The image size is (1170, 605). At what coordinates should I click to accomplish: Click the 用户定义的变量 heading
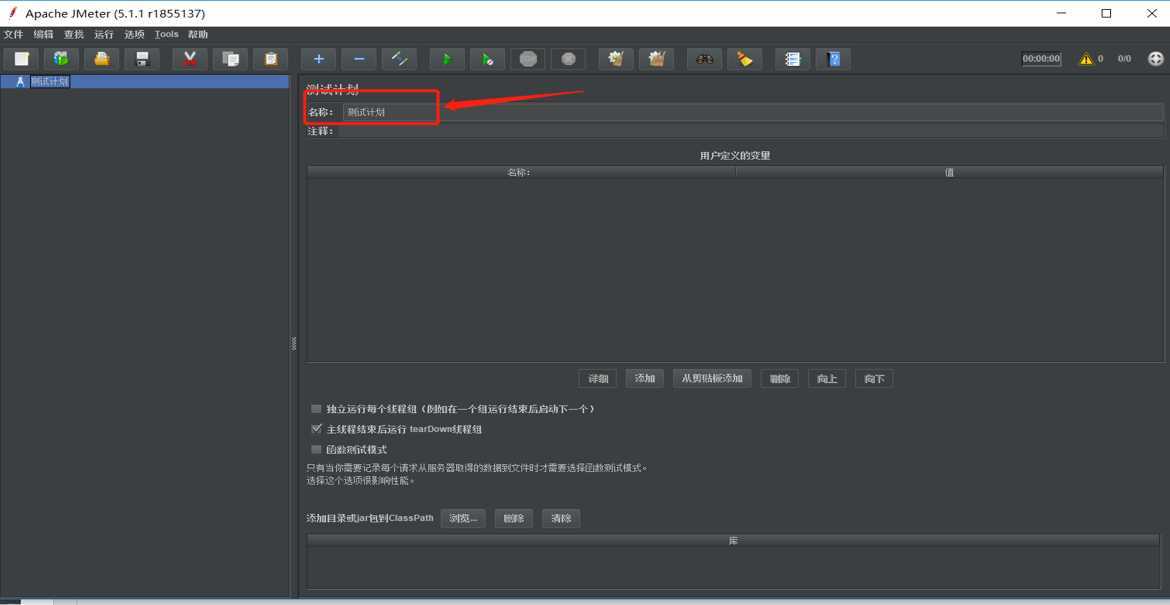pyautogui.click(x=735, y=156)
